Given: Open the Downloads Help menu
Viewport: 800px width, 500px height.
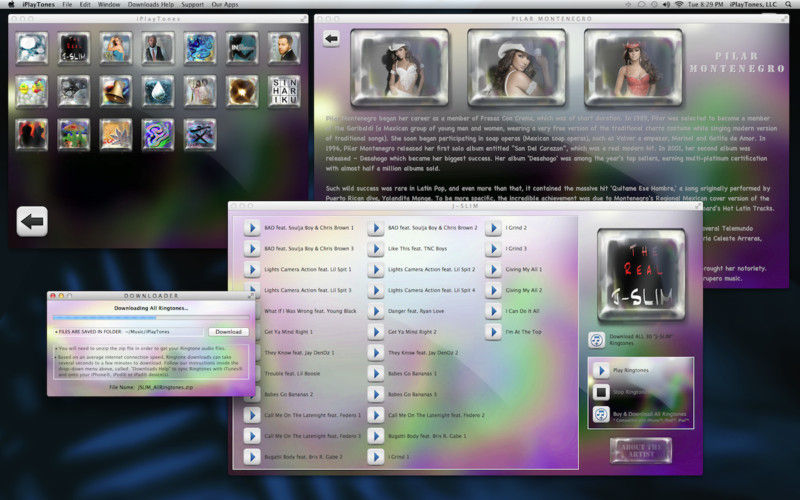Looking at the screenshot, I should 151,4.
